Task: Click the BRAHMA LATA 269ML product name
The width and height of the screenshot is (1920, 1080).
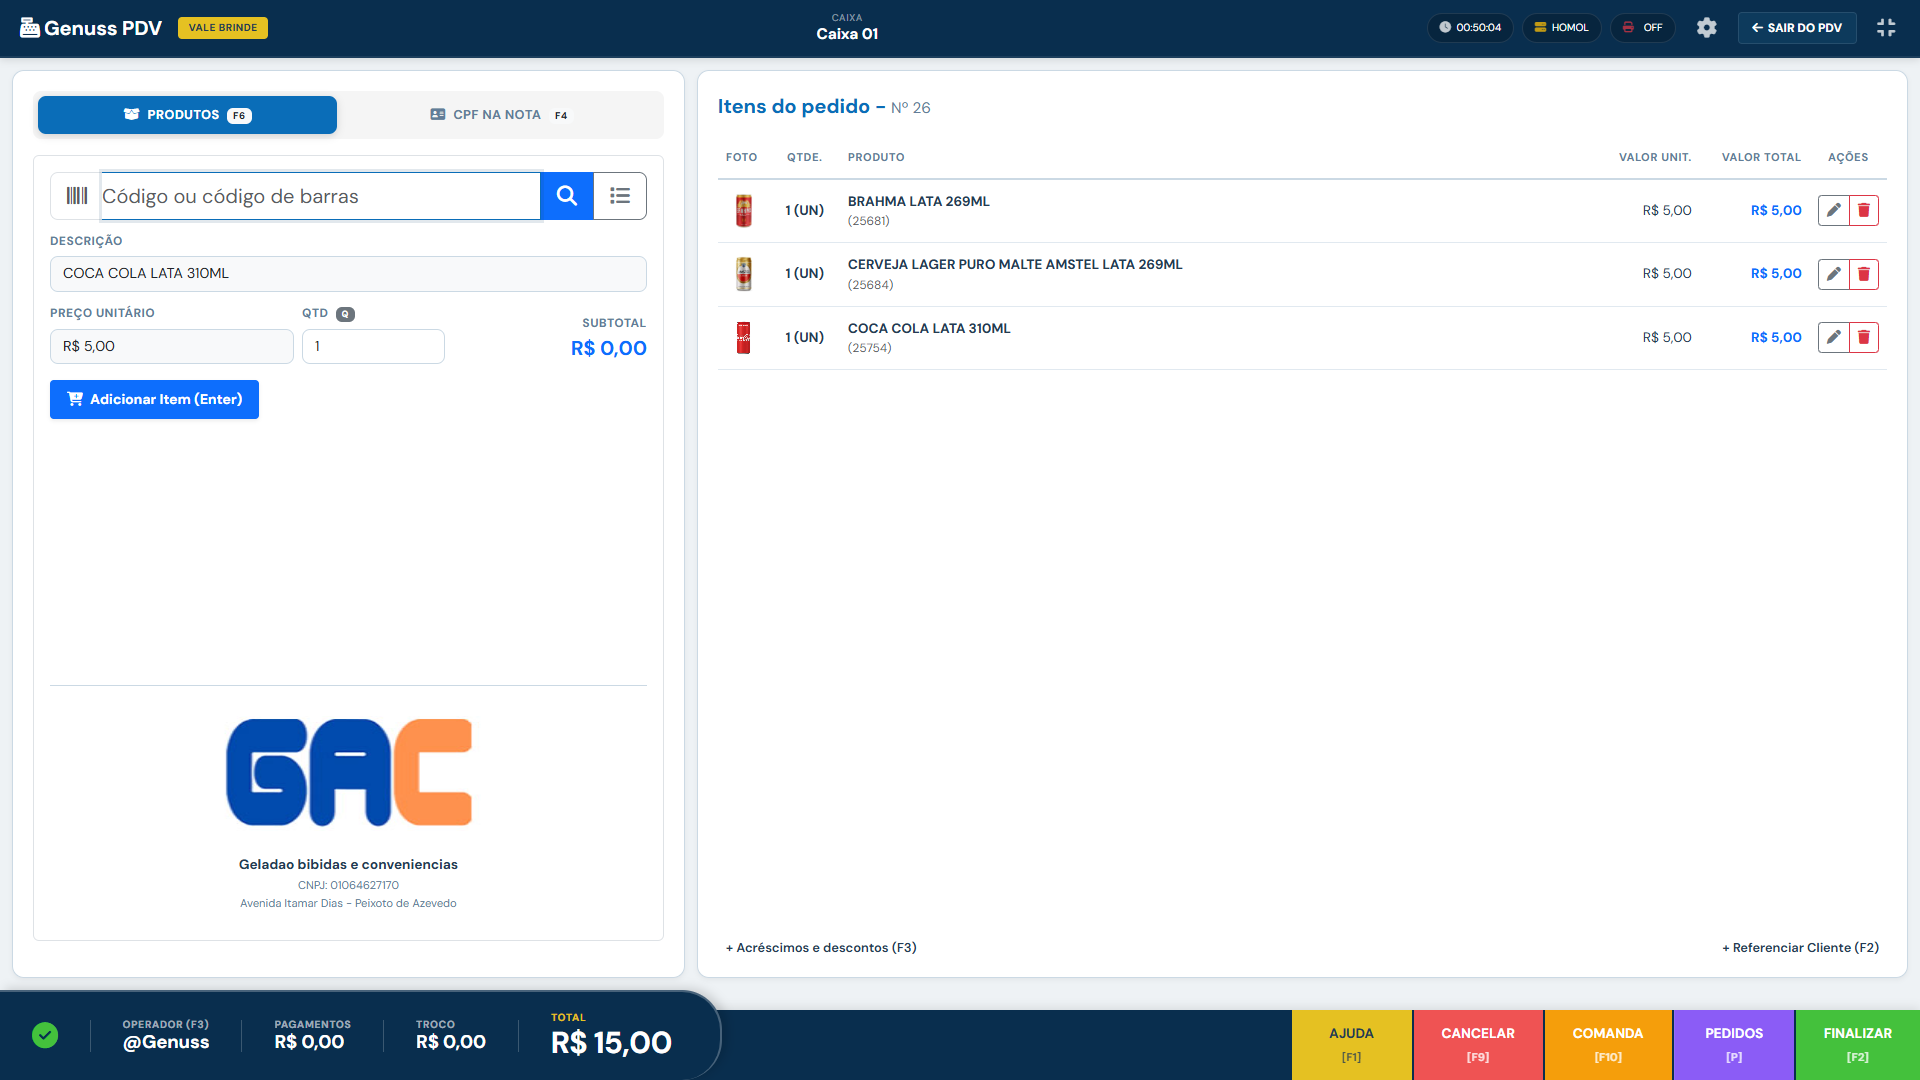Action: pyautogui.click(x=918, y=201)
